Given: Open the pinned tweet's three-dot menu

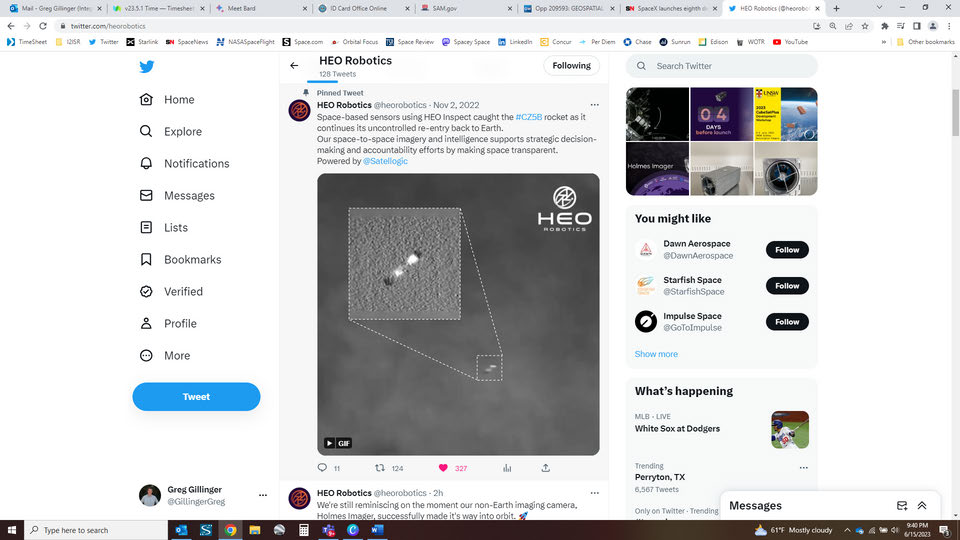Looking at the screenshot, I should click(594, 105).
